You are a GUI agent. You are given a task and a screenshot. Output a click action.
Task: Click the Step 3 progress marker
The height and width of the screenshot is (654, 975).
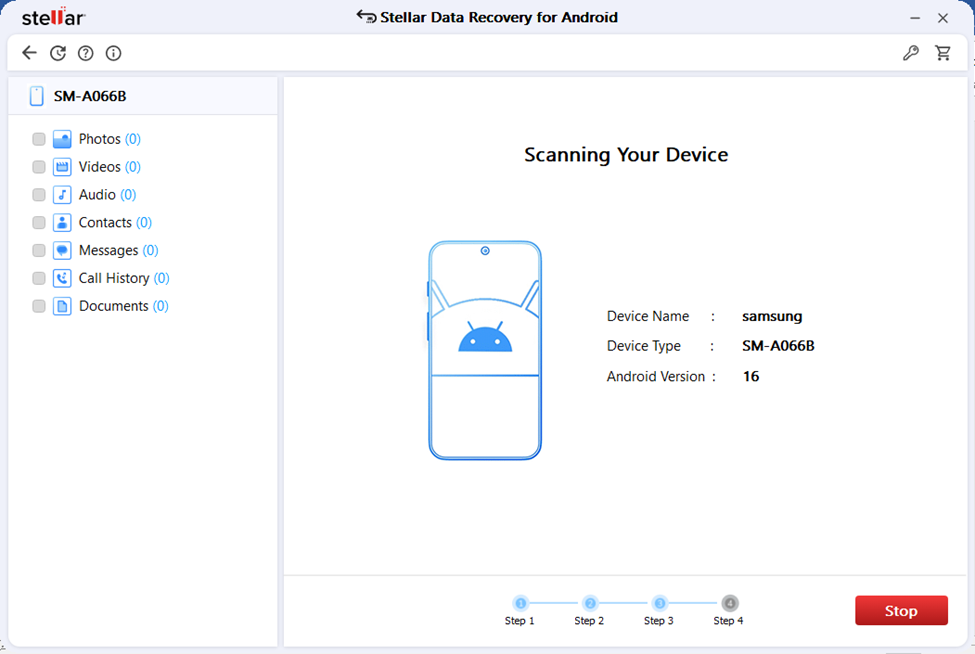pos(660,603)
